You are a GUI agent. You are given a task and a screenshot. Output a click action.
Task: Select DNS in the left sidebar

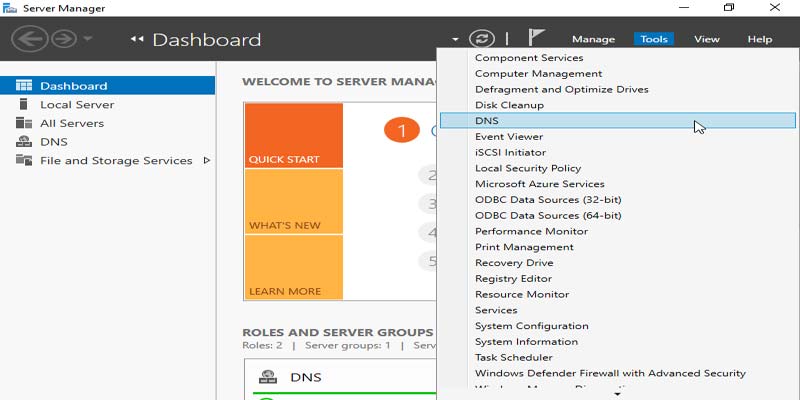click(107, 142)
